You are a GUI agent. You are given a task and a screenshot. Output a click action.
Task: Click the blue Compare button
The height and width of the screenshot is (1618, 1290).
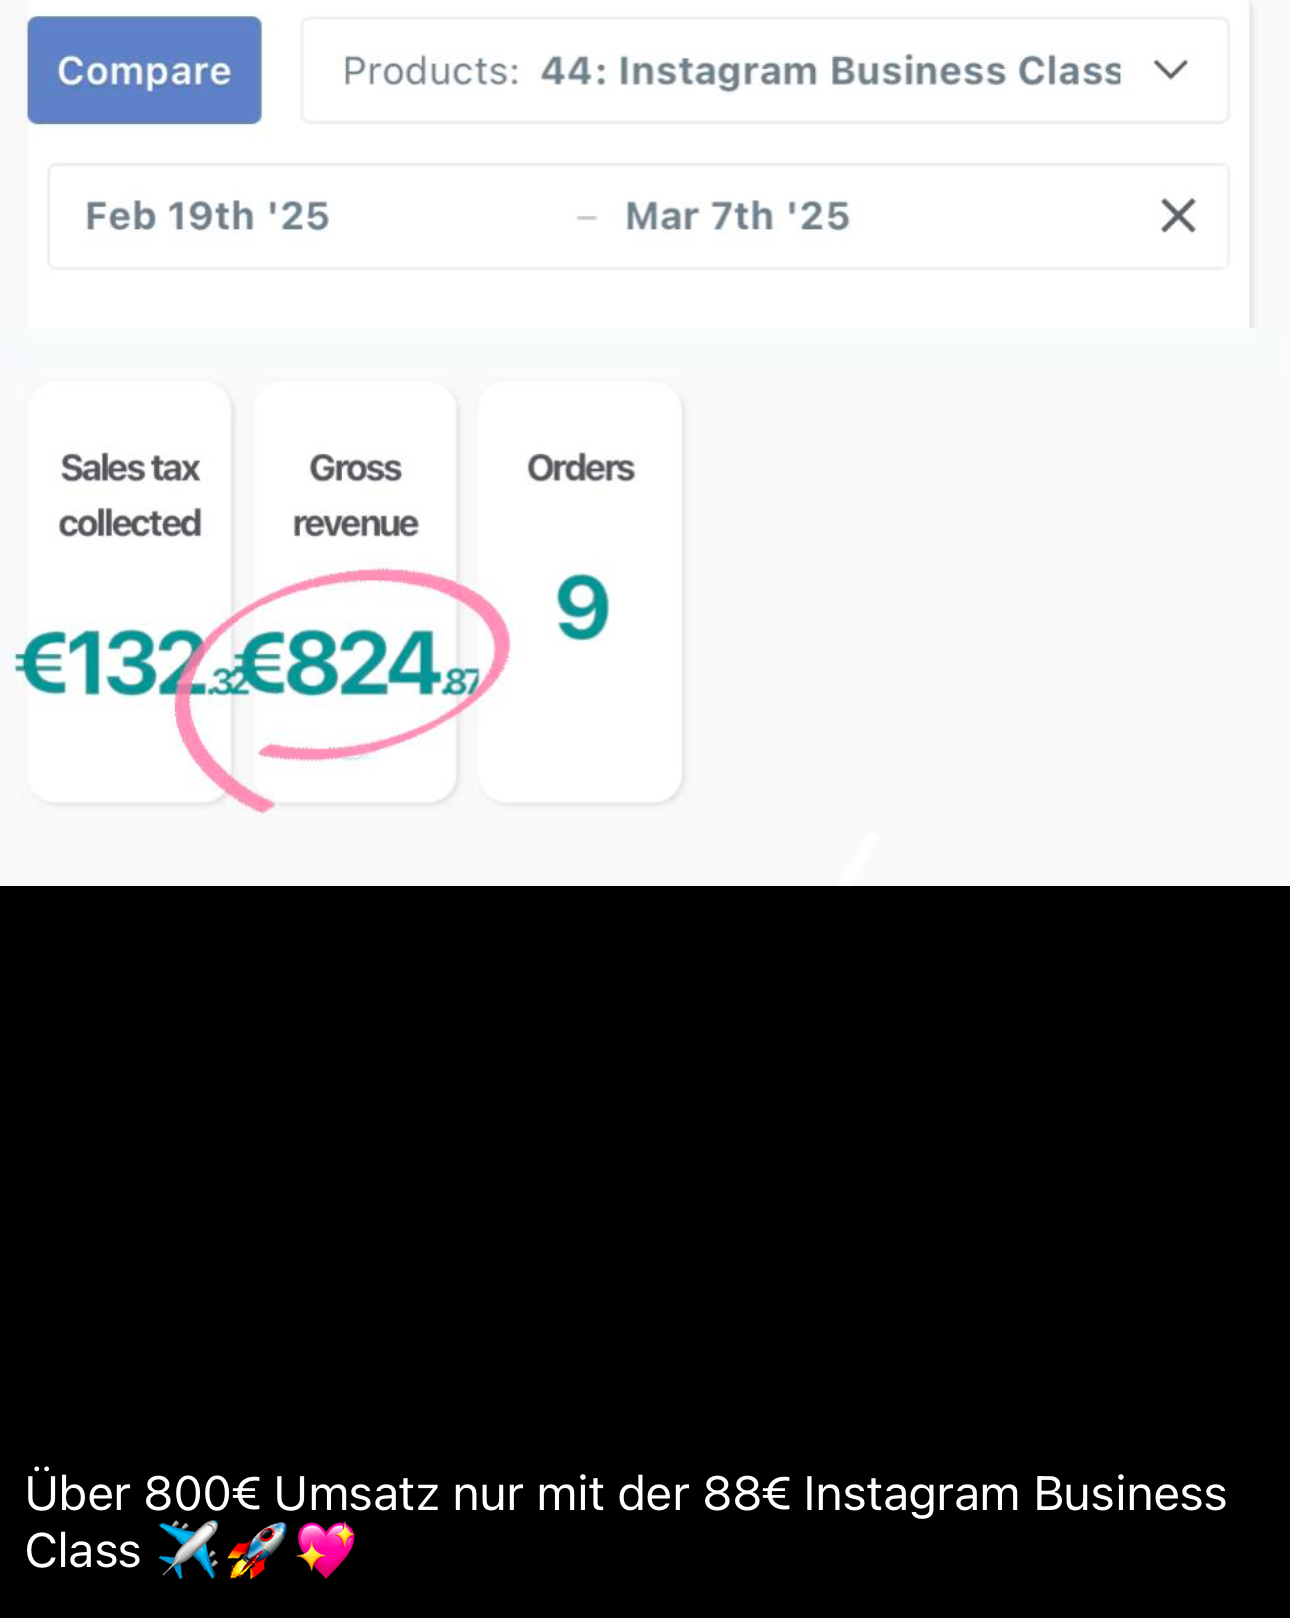[x=144, y=70]
